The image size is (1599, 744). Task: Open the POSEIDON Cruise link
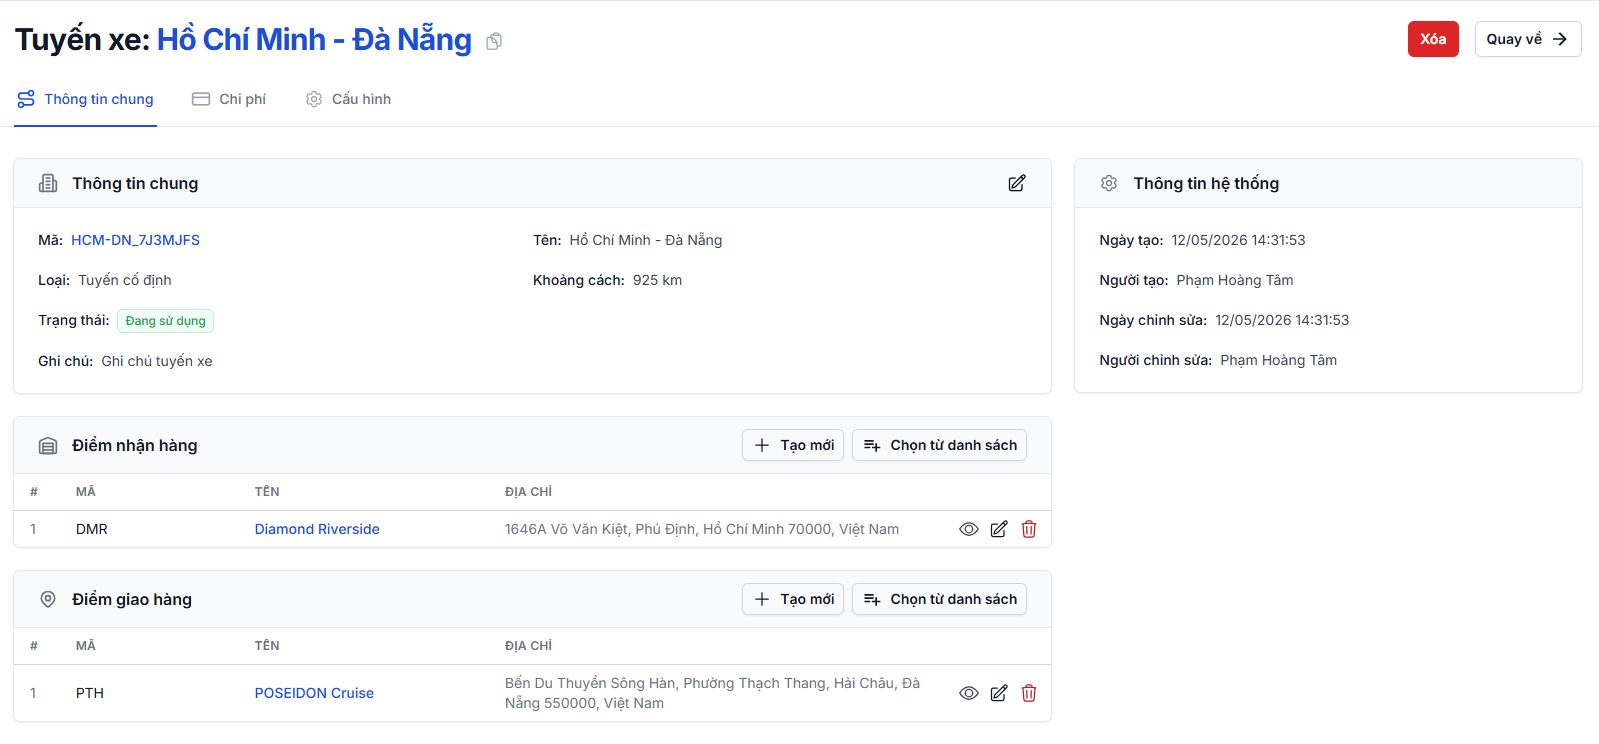click(314, 693)
